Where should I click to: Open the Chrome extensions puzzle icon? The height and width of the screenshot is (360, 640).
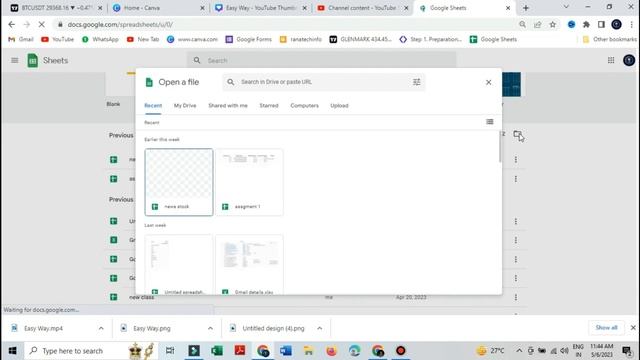tap(586, 24)
